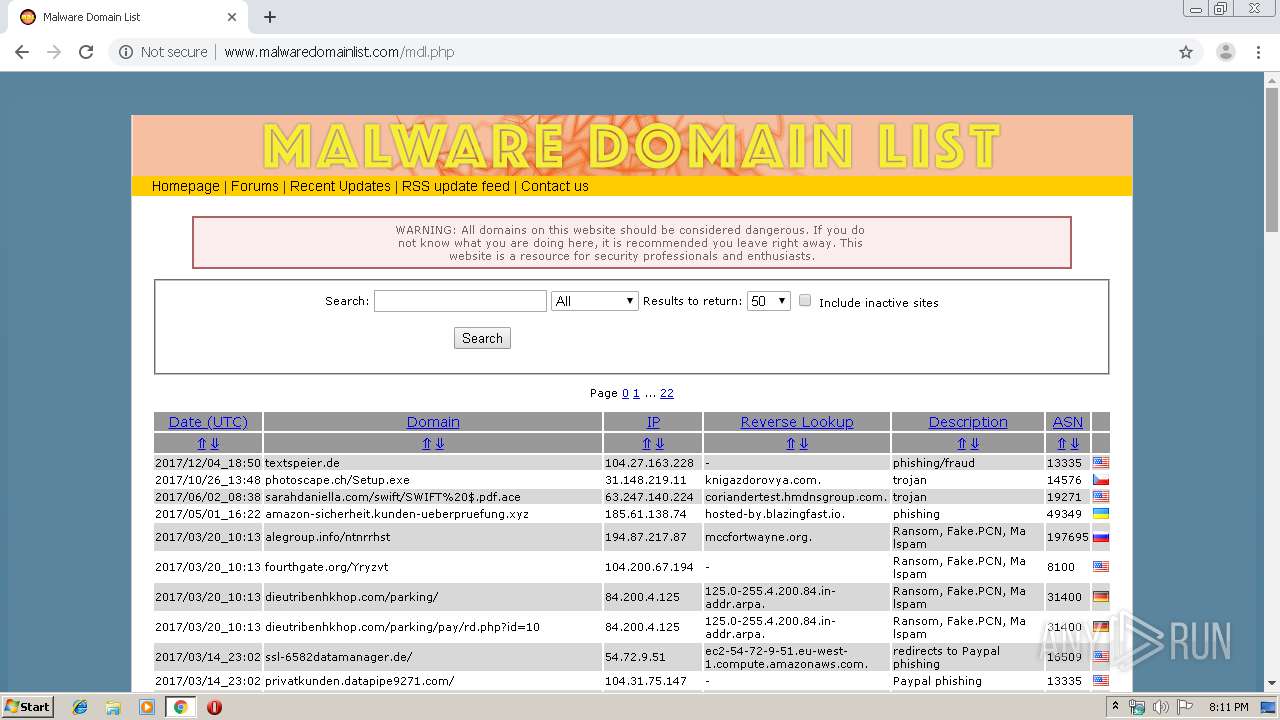
Task: Sort ASN column descending with down arrow
Action: pos(1075,444)
